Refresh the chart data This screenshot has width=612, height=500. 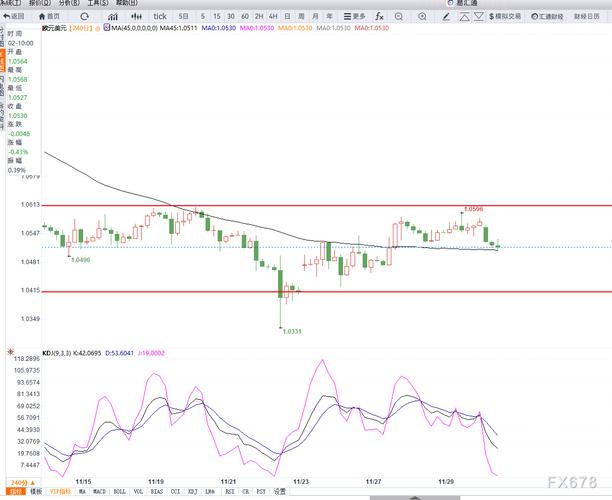[84, 16]
